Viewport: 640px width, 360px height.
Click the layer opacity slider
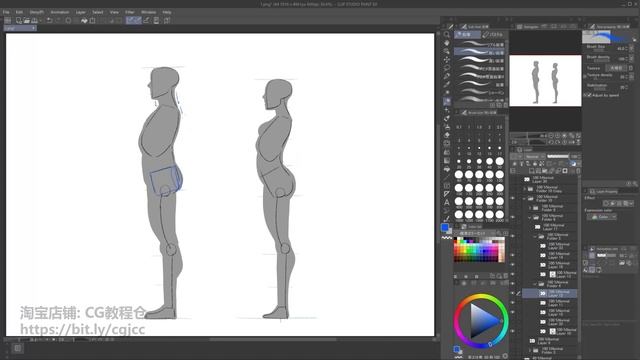point(558,156)
